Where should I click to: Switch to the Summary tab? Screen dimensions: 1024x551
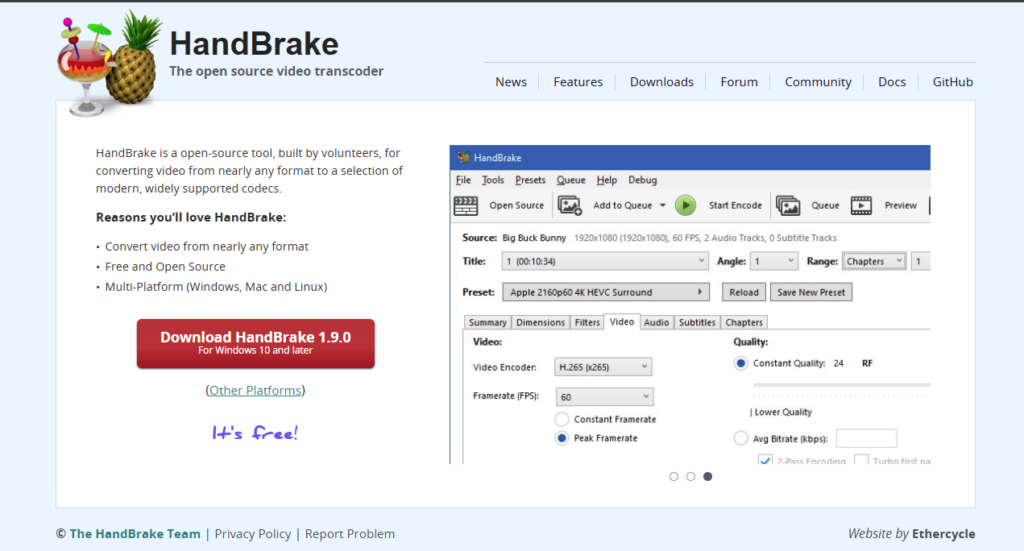pos(487,323)
